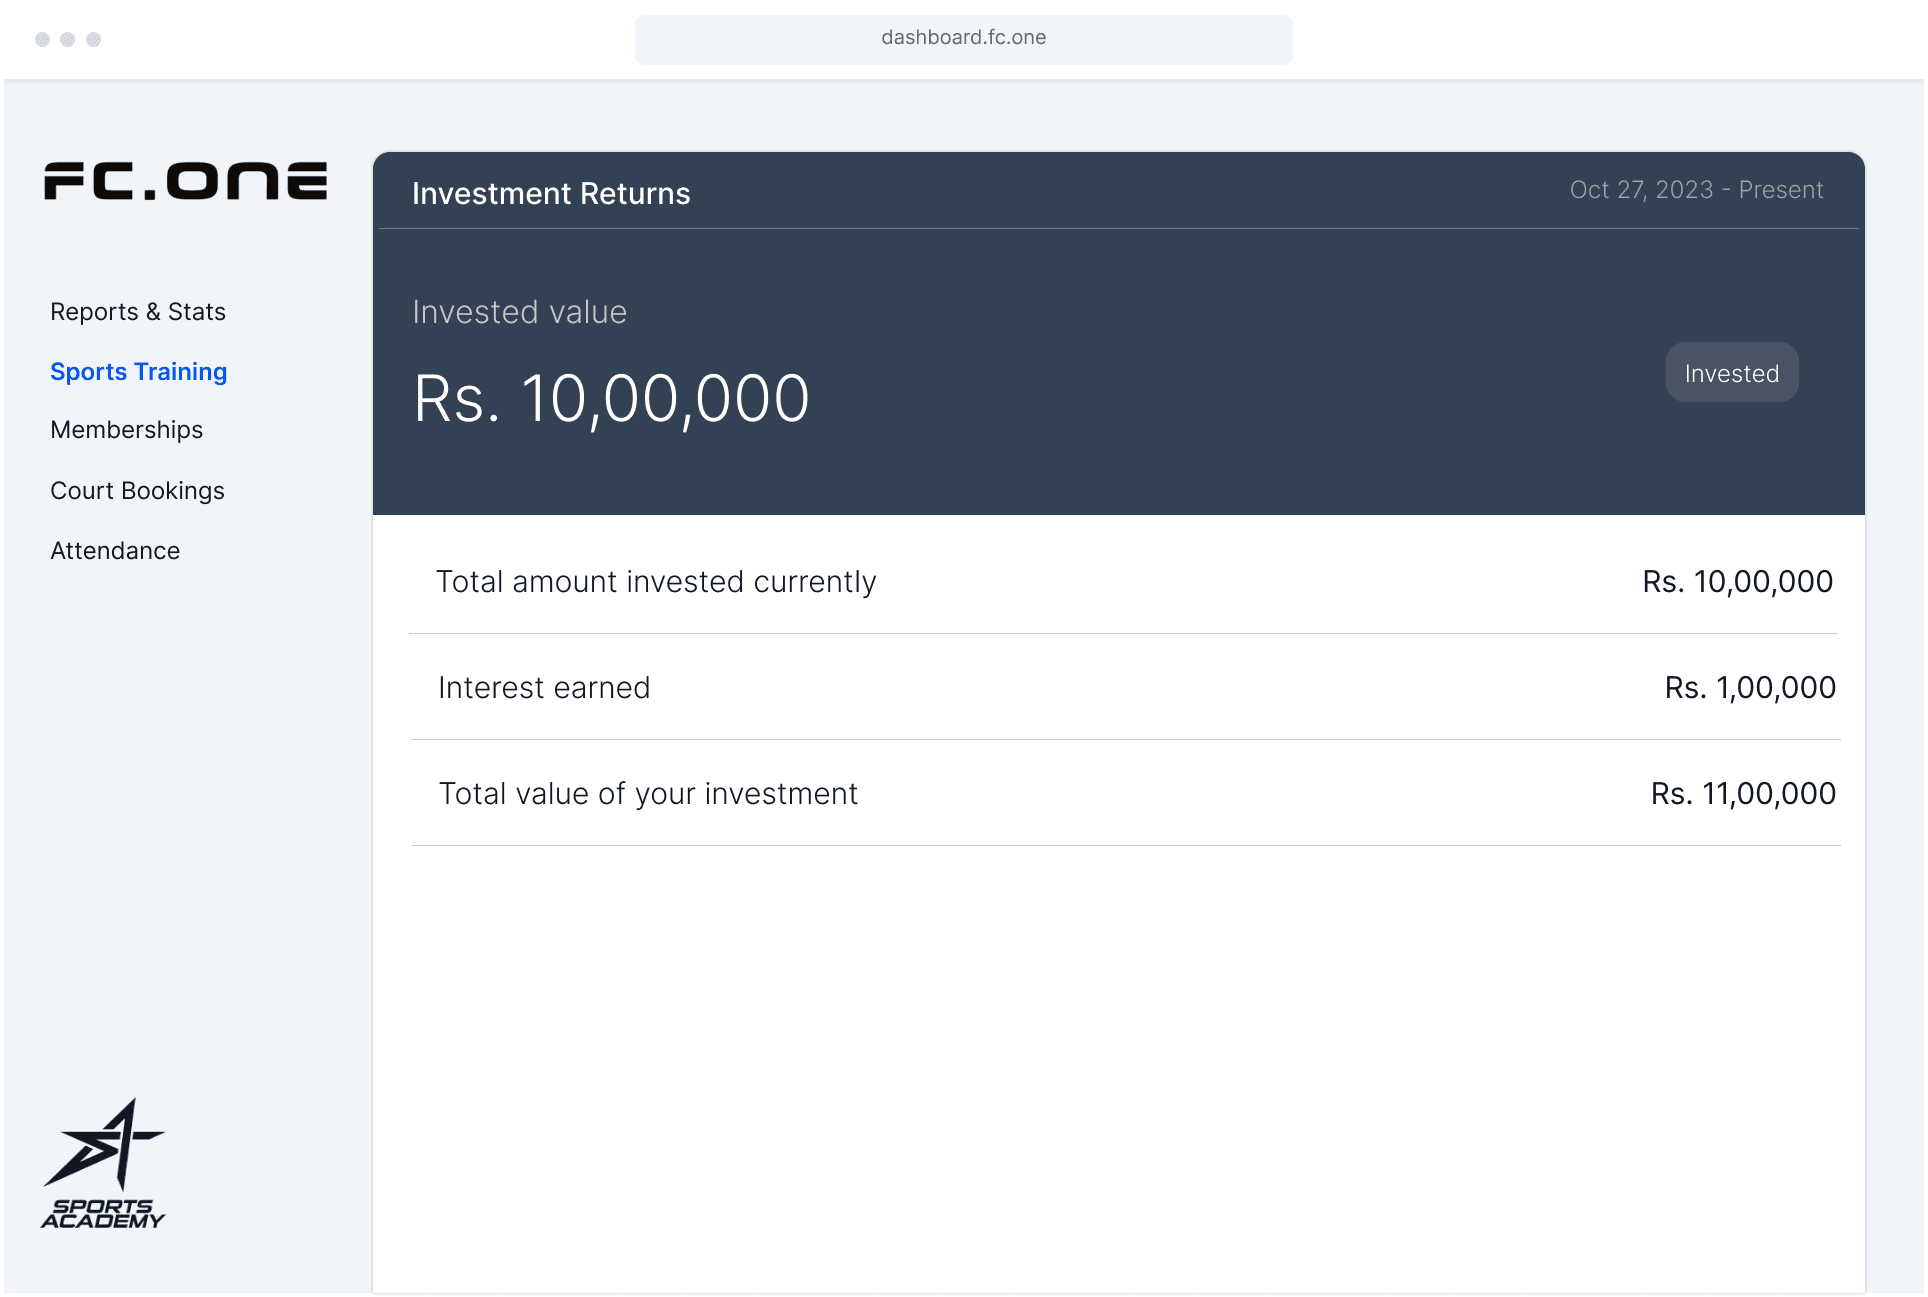
Task: Click the second window control dot
Action: [x=68, y=39]
